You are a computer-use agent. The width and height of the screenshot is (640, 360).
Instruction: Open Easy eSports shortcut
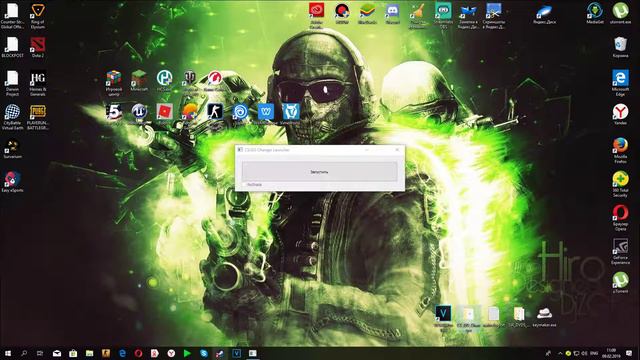click(12, 182)
